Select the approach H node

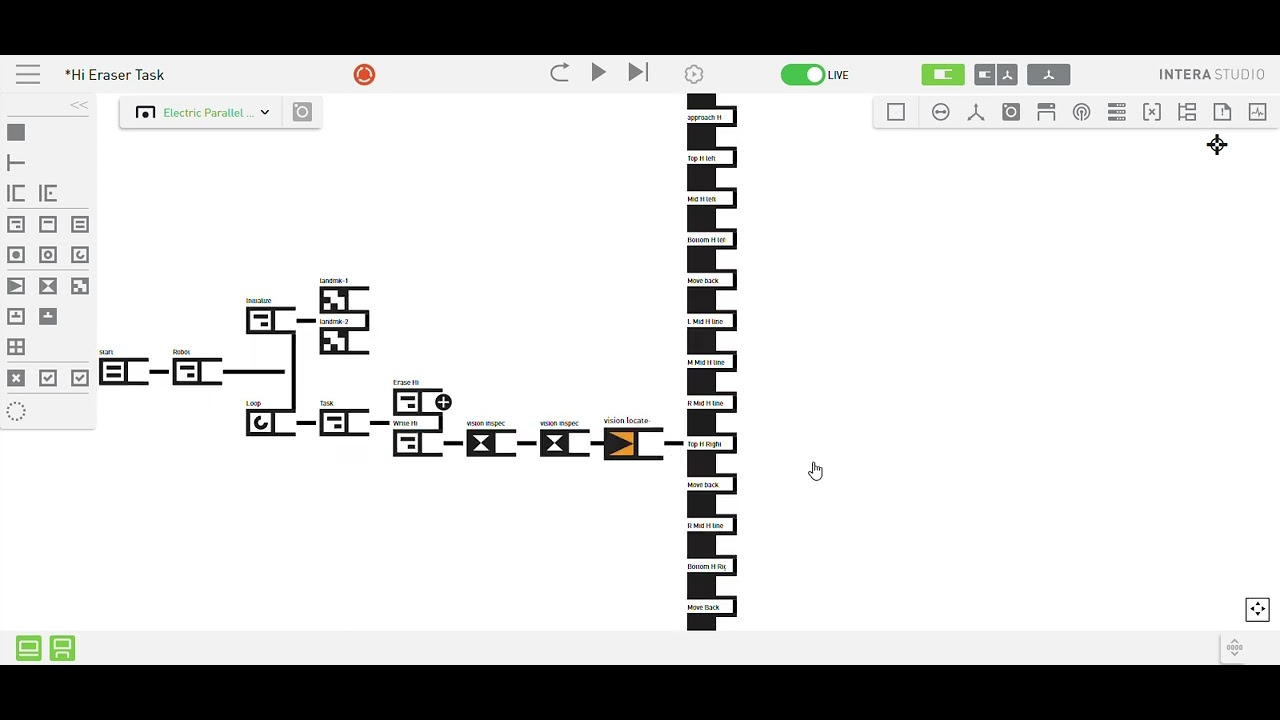(712, 117)
